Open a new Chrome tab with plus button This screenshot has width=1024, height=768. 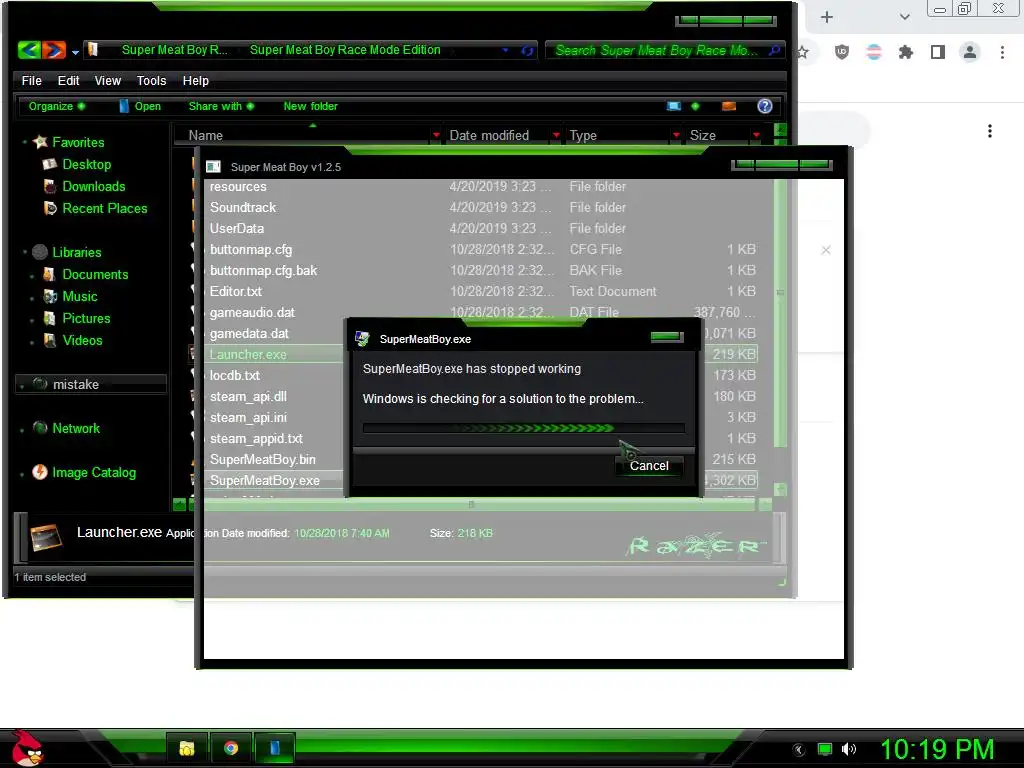click(827, 17)
